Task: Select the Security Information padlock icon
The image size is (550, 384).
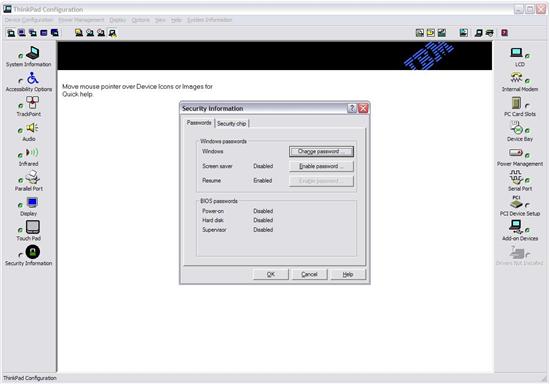Action: (33, 252)
